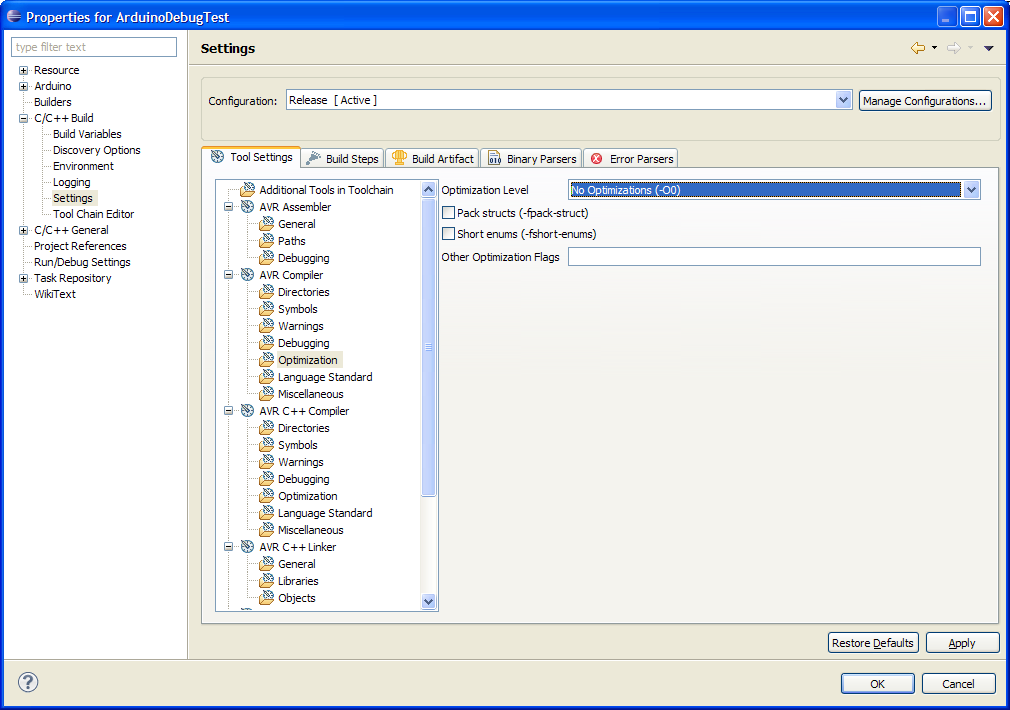Image resolution: width=1010 pixels, height=710 pixels.
Task: Collapse the C/C++ Build tree node
Action: pos(24,118)
